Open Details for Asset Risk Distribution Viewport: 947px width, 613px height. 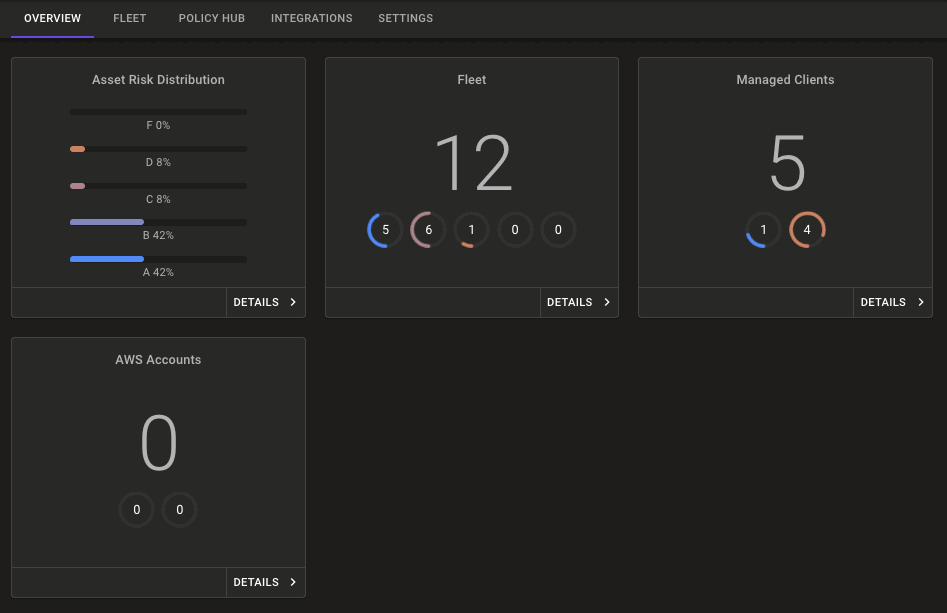[265, 302]
